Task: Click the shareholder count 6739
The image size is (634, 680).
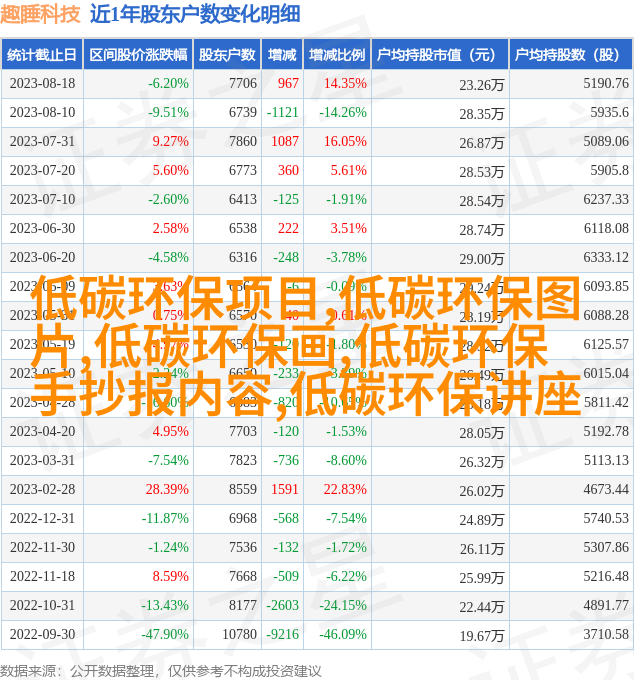Action: [243, 112]
